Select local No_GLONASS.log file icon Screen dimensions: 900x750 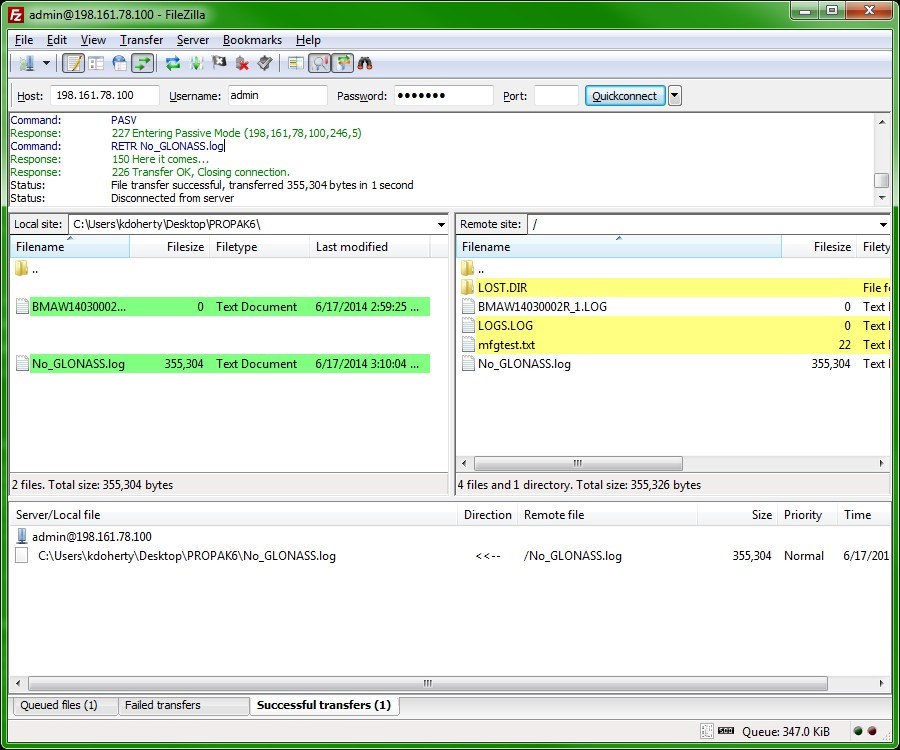pyautogui.click(x=22, y=363)
